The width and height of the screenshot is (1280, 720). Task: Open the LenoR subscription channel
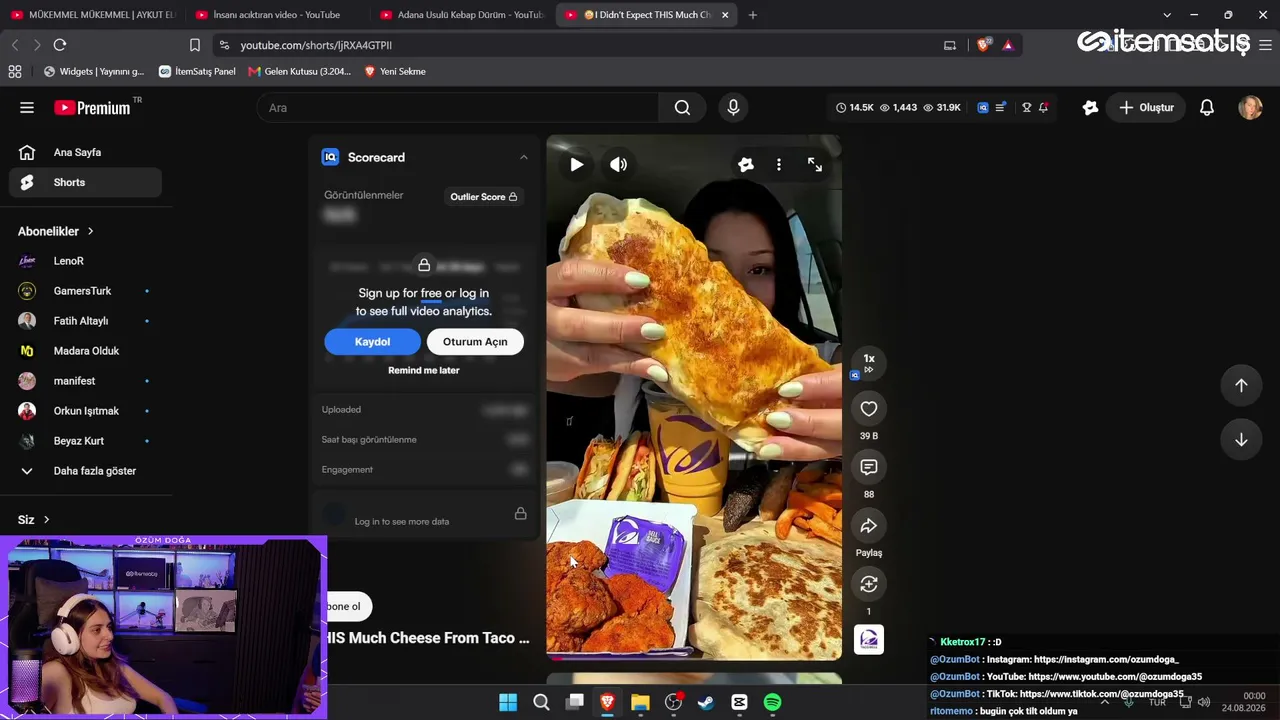86,261
